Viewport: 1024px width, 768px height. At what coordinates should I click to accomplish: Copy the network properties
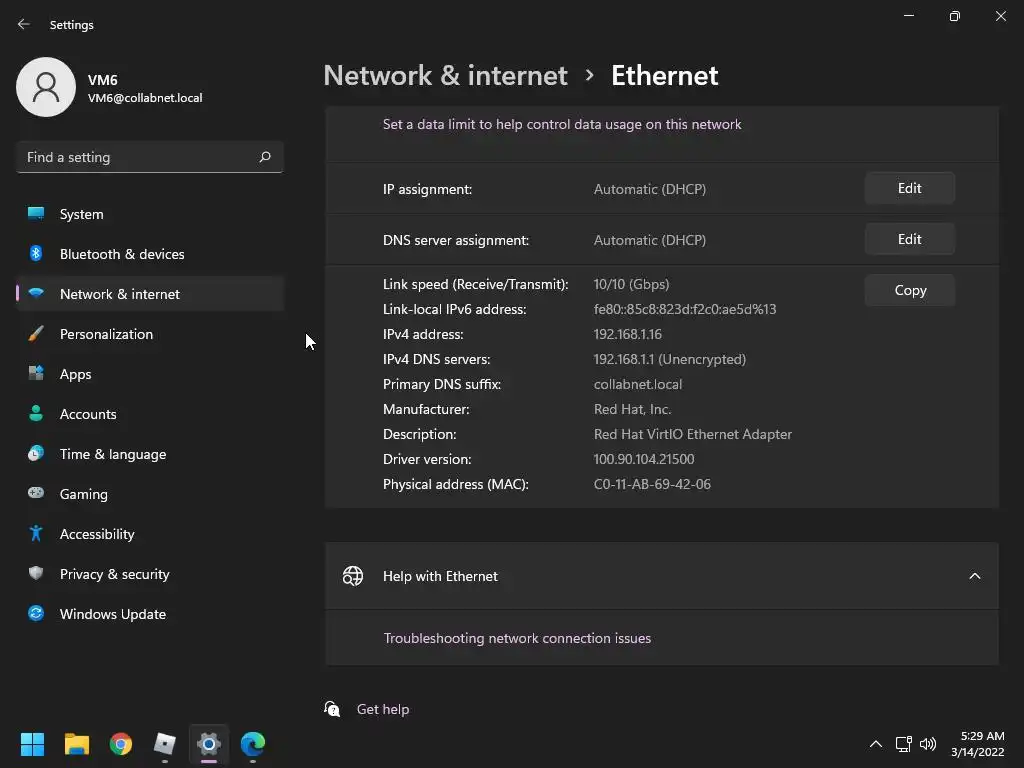tap(910, 290)
